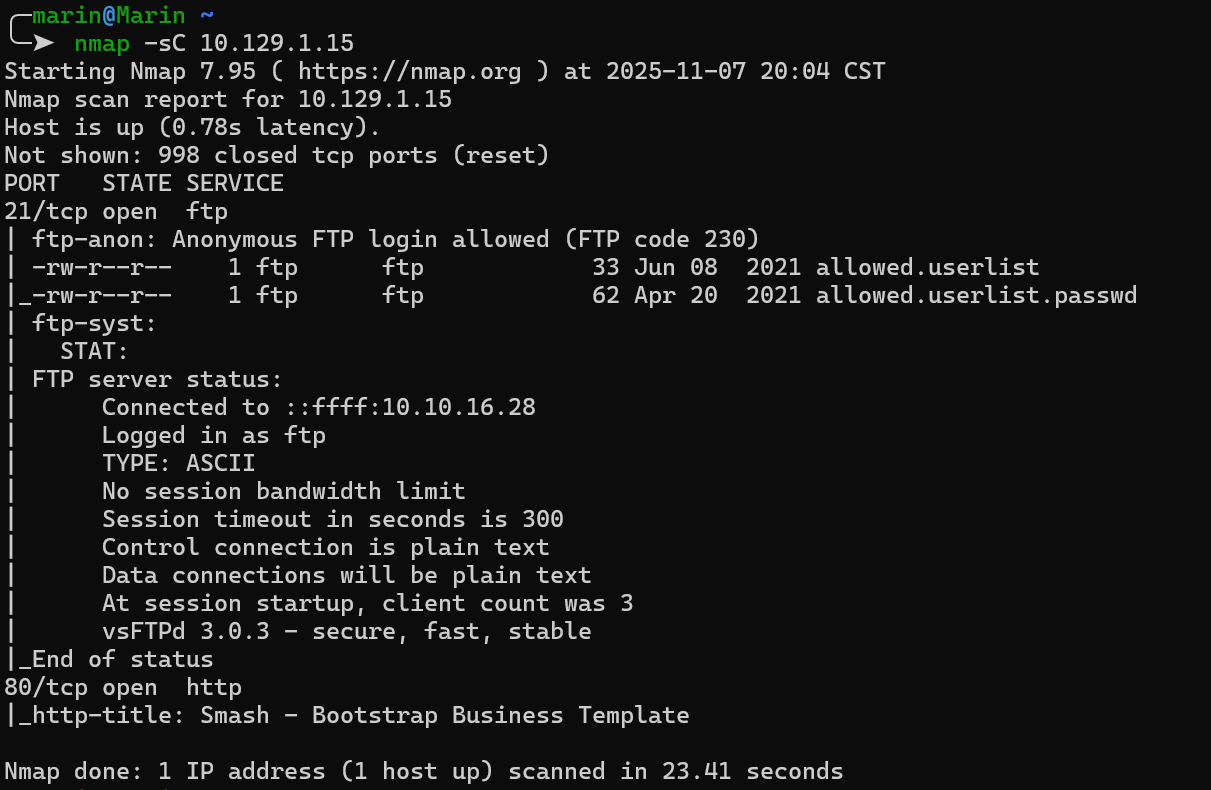Viewport: 1211px width, 790px height.
Task: Click the Nmap done summary line
Action: [x=423, y=771]
